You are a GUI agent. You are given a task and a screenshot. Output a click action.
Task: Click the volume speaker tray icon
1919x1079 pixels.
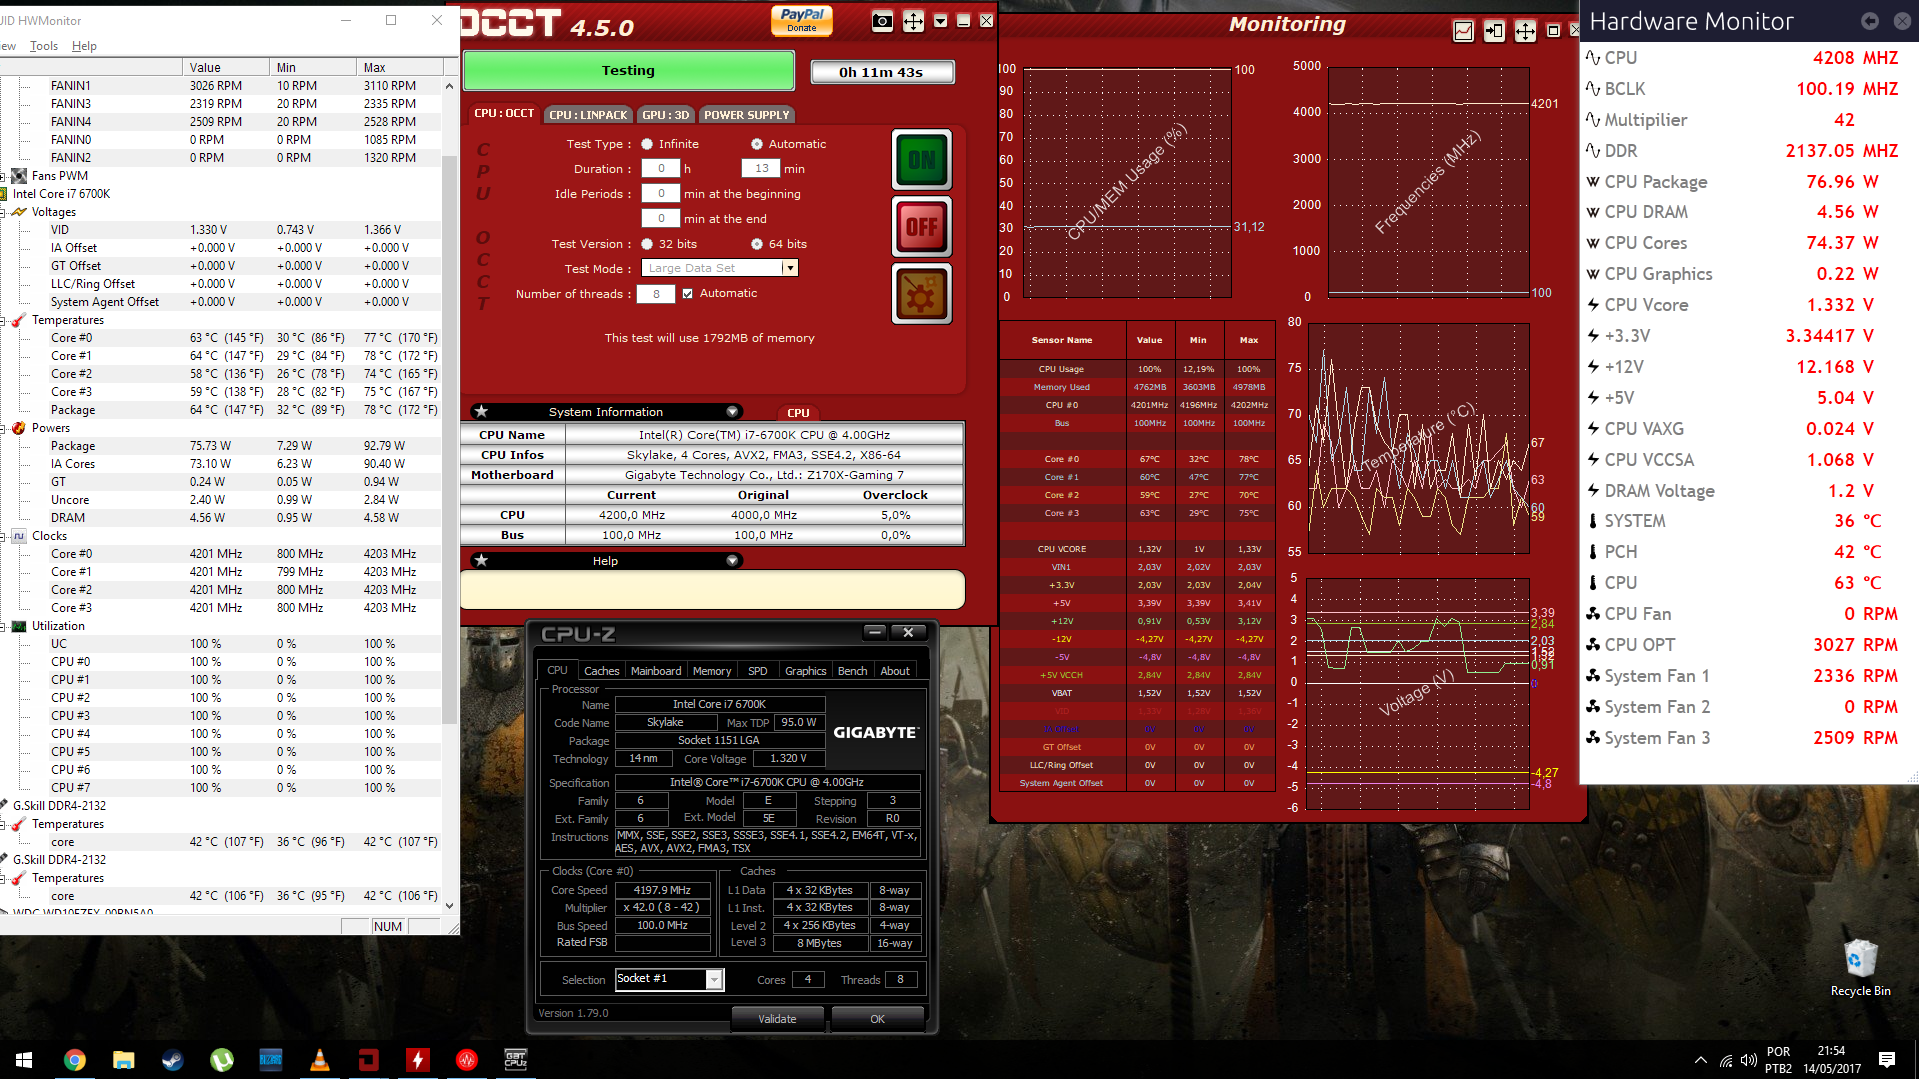click(x=1748, y=1060)
